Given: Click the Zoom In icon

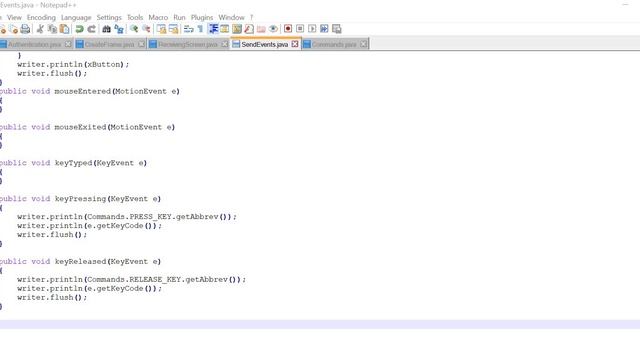Looking at the screenshot, I should coord(134,29).
